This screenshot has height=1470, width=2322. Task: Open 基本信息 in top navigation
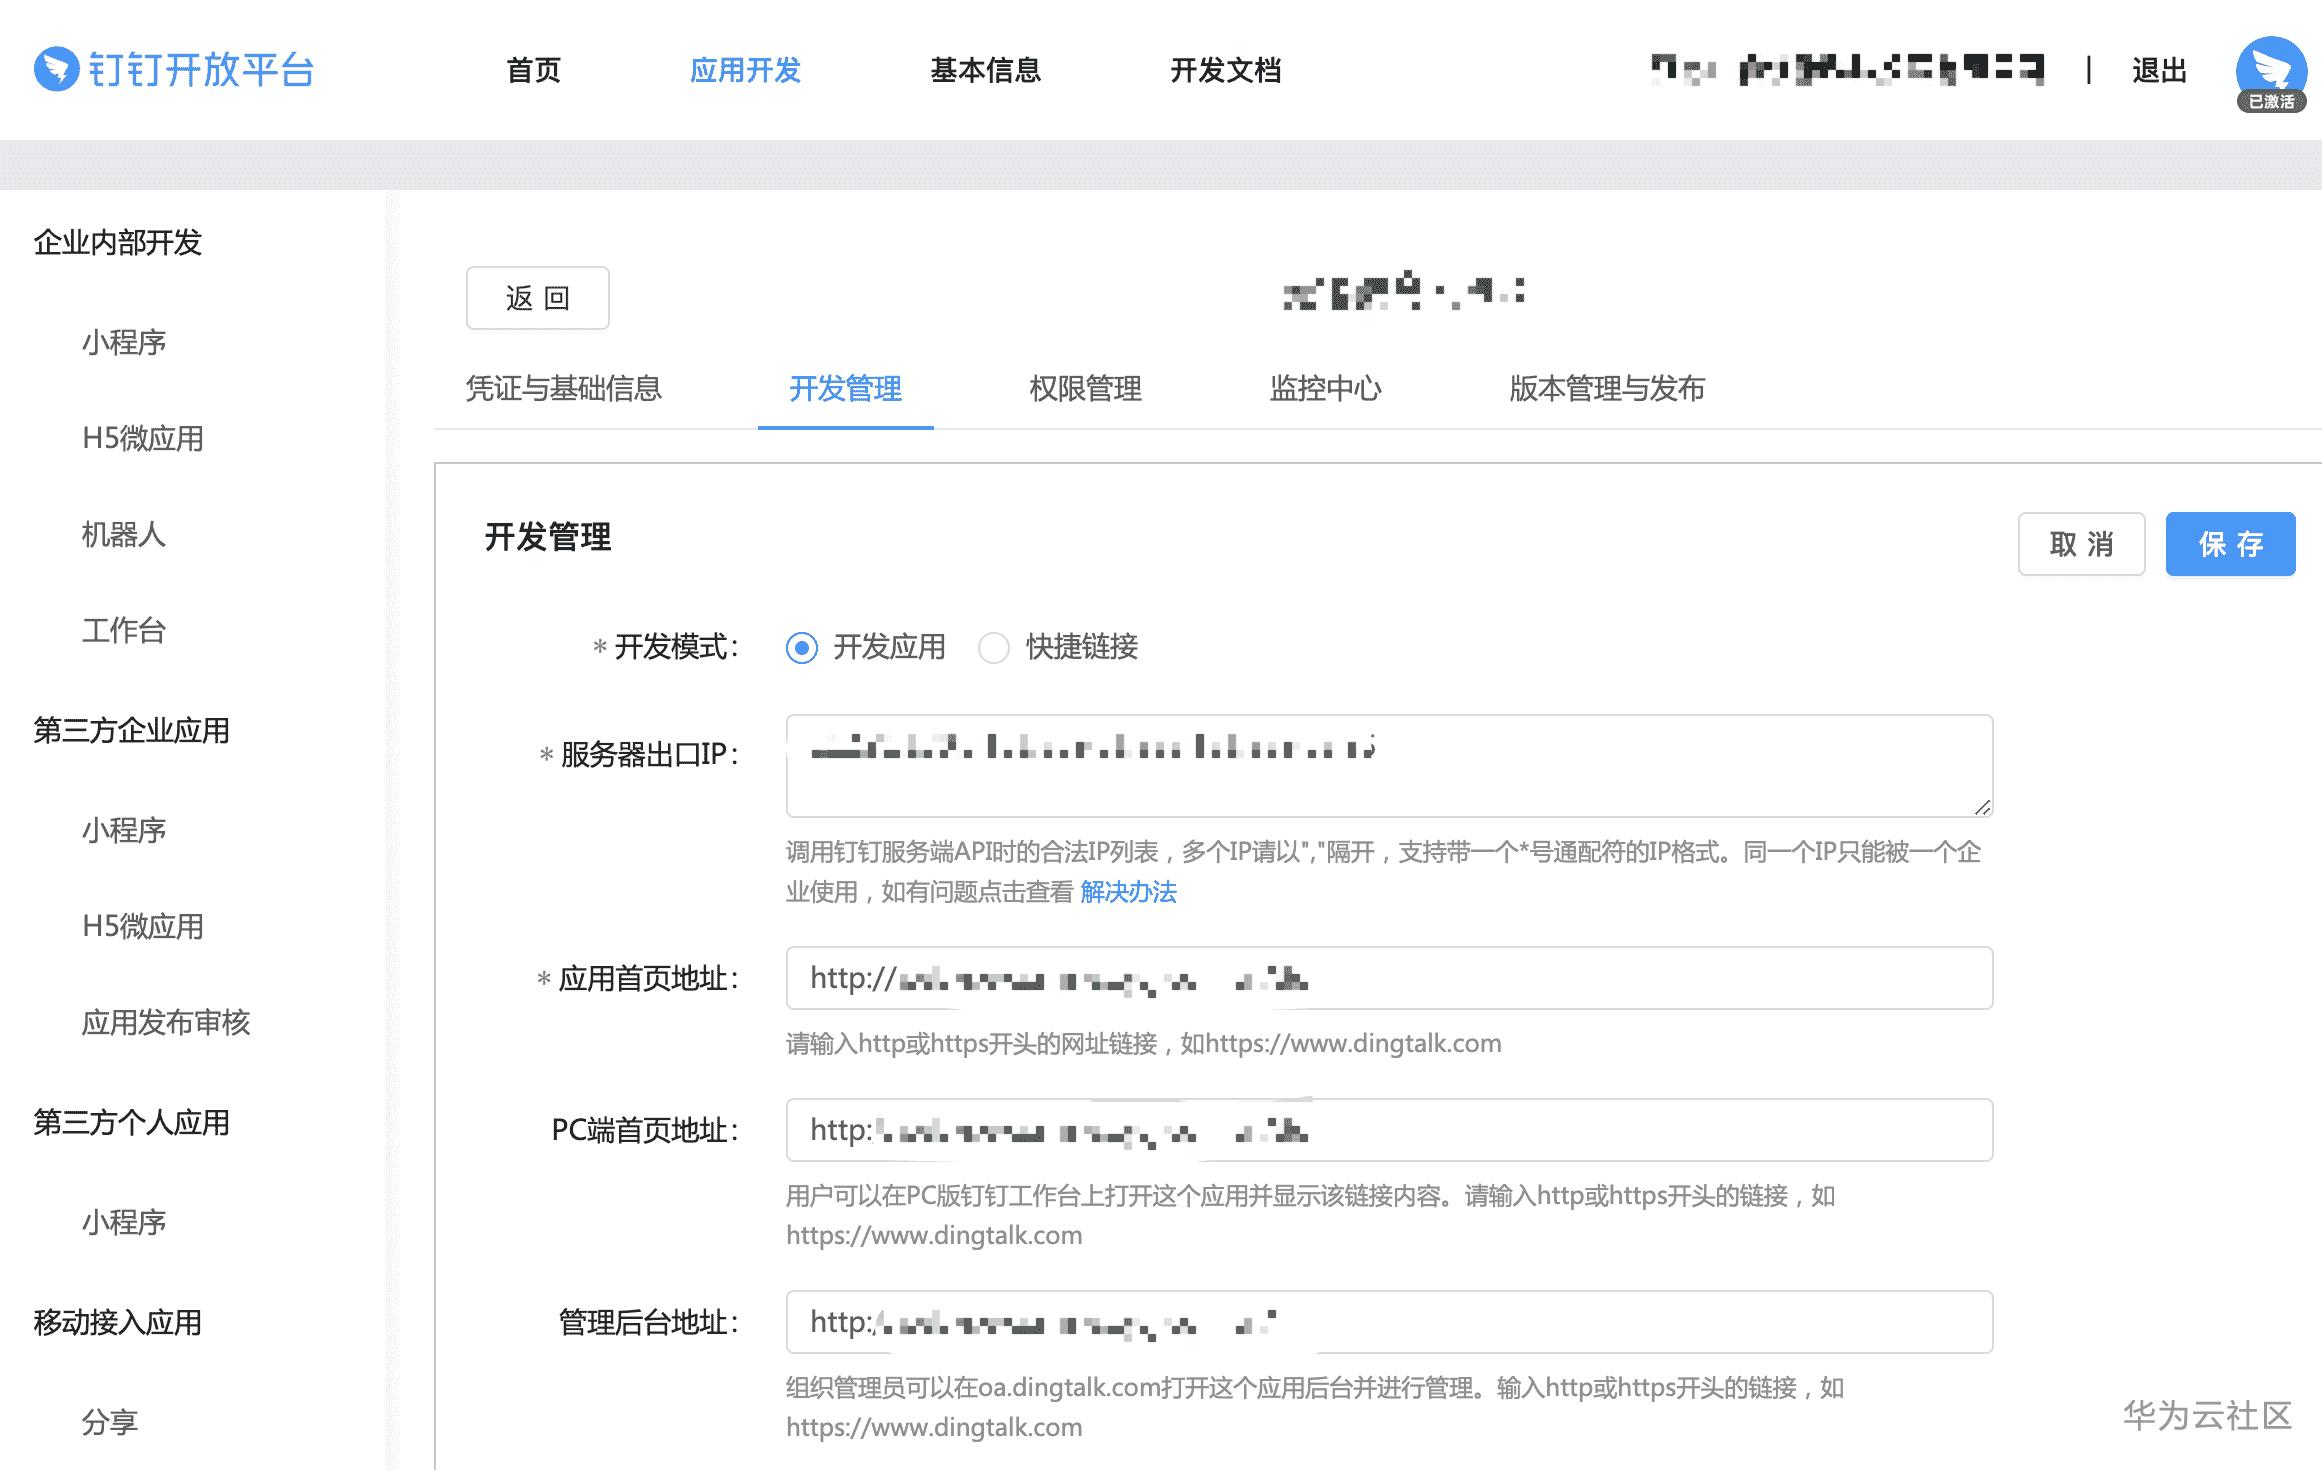[985, 71]
